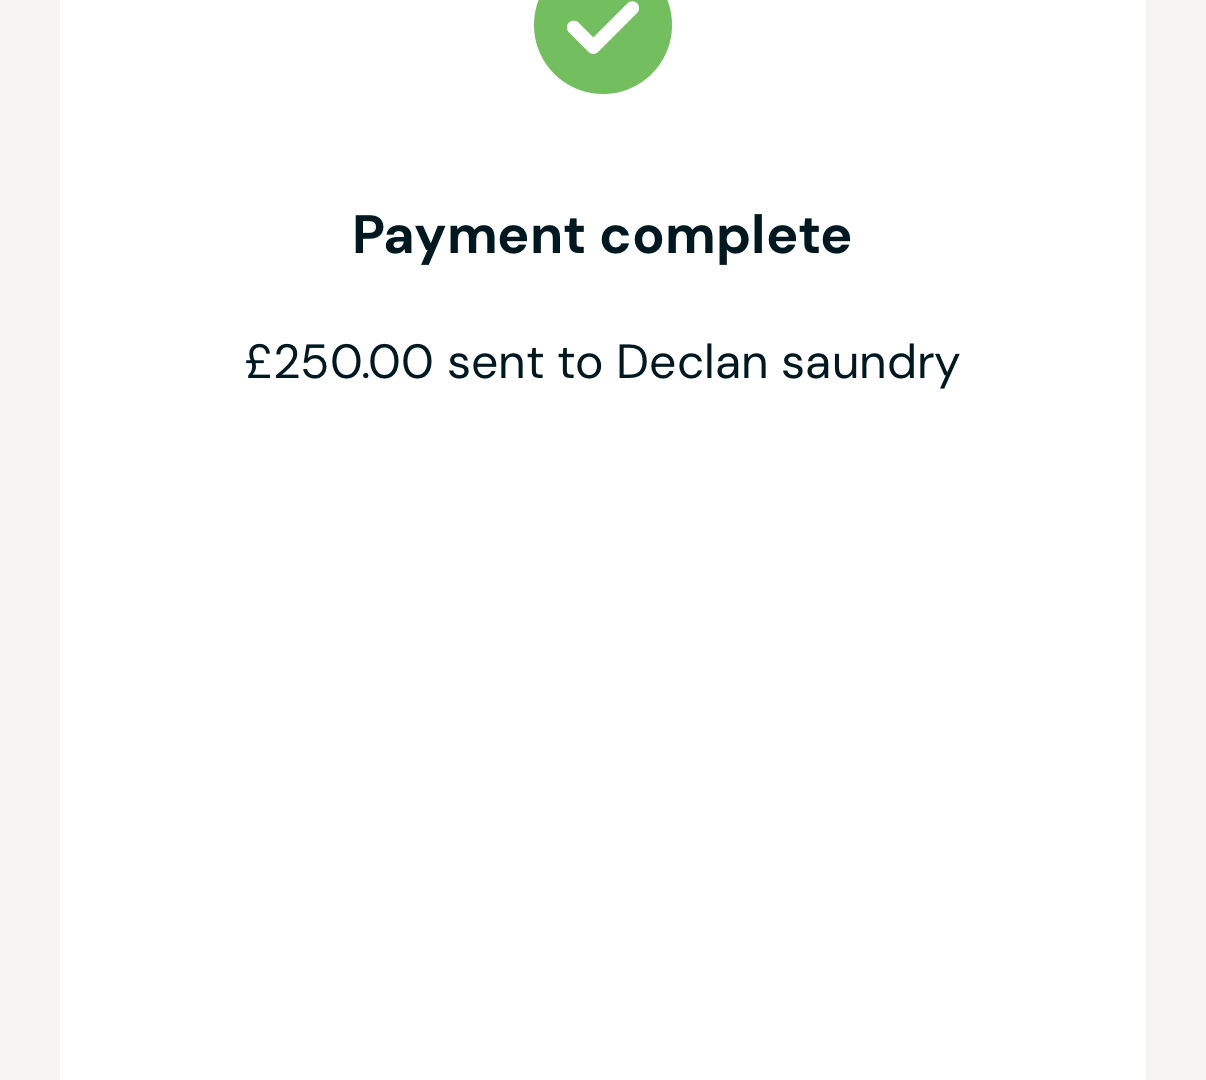Image resolution: width=1206 pixels, height=1080 pixels.
Task: Select the recipient surname saundry
Action: pyautogui.click(x=870, y=364)
